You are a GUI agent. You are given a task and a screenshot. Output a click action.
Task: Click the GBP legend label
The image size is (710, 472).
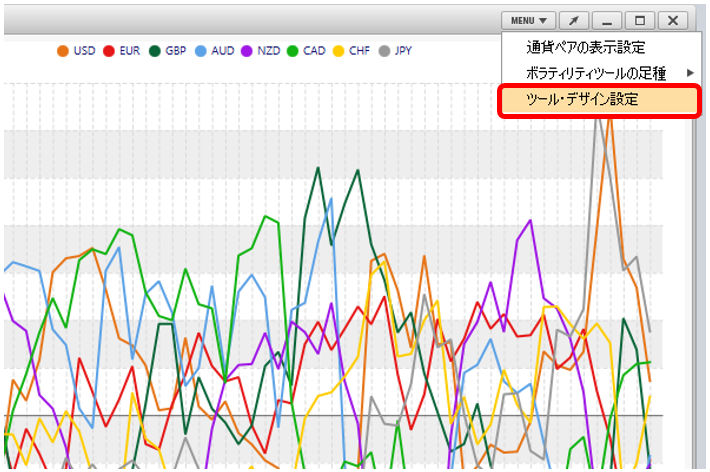pyautogui.click(x=176, y=51)
